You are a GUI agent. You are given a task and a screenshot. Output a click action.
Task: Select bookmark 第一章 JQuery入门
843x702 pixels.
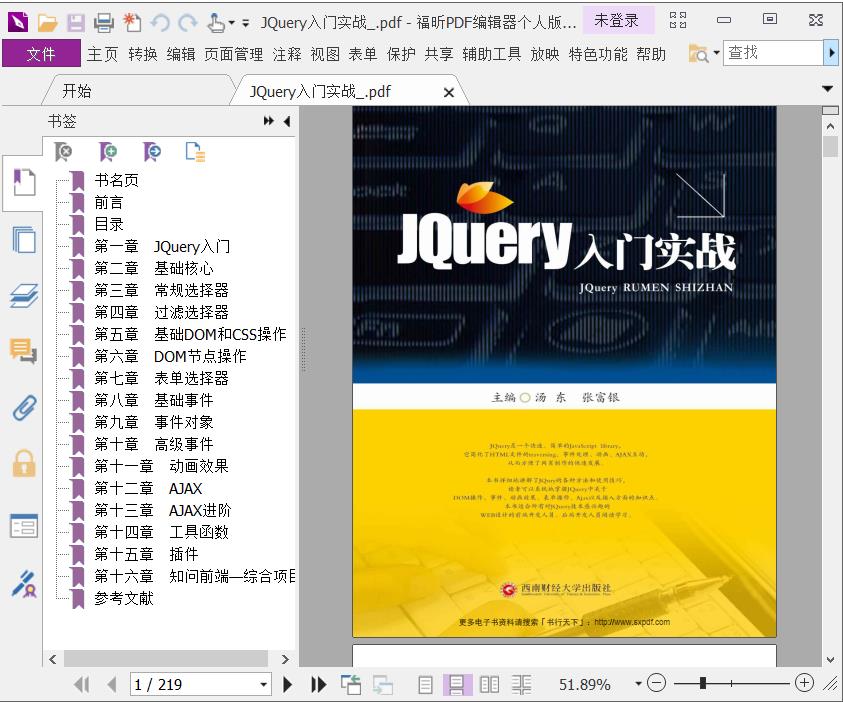point(162,246)
